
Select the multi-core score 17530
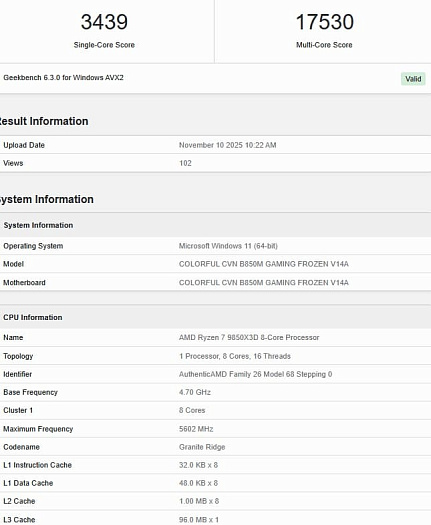click(325, 22)
